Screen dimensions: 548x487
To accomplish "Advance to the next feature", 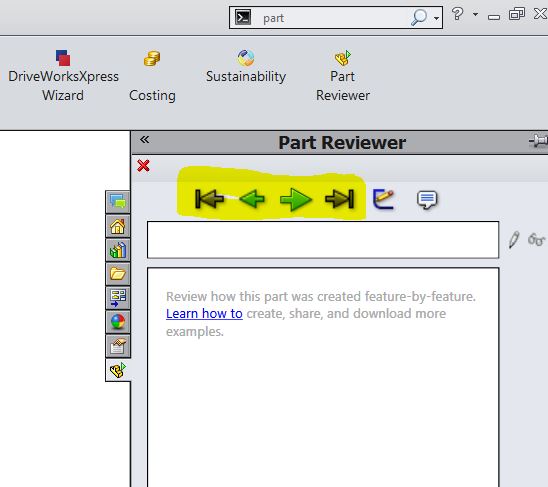I will (296, 199).
